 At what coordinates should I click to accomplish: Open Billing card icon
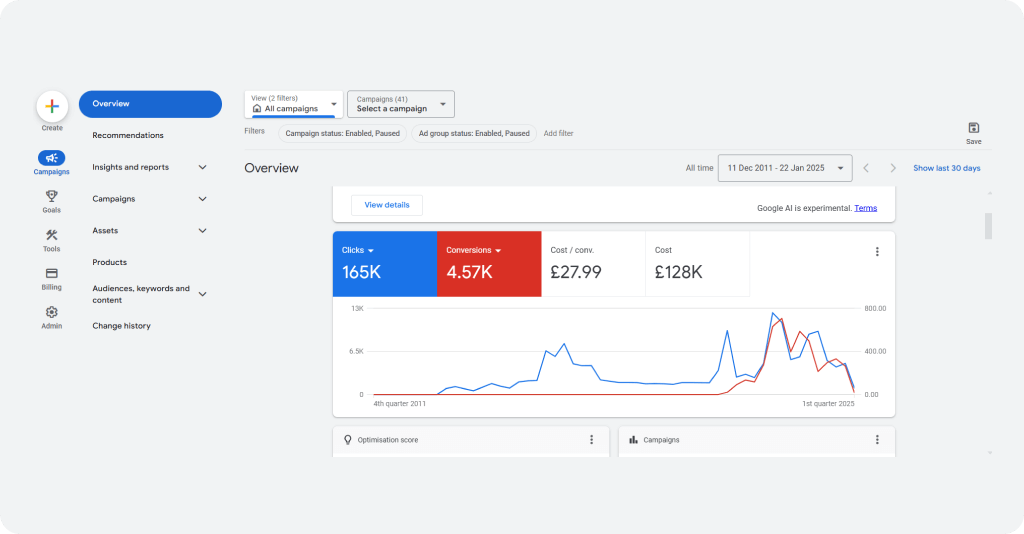52,273
